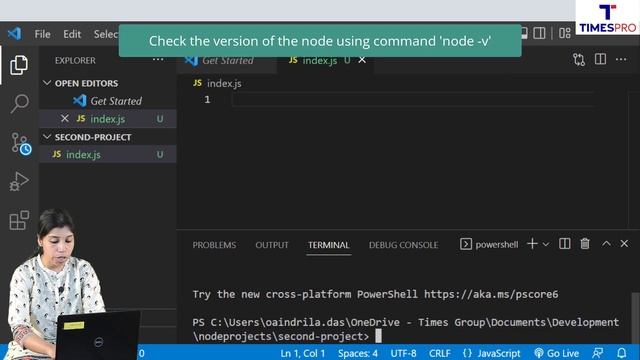Image resolution: width=640 pixels, height=360 pixels.
Task: Change indentation via Spaces: 4
Action: point(358,353)
